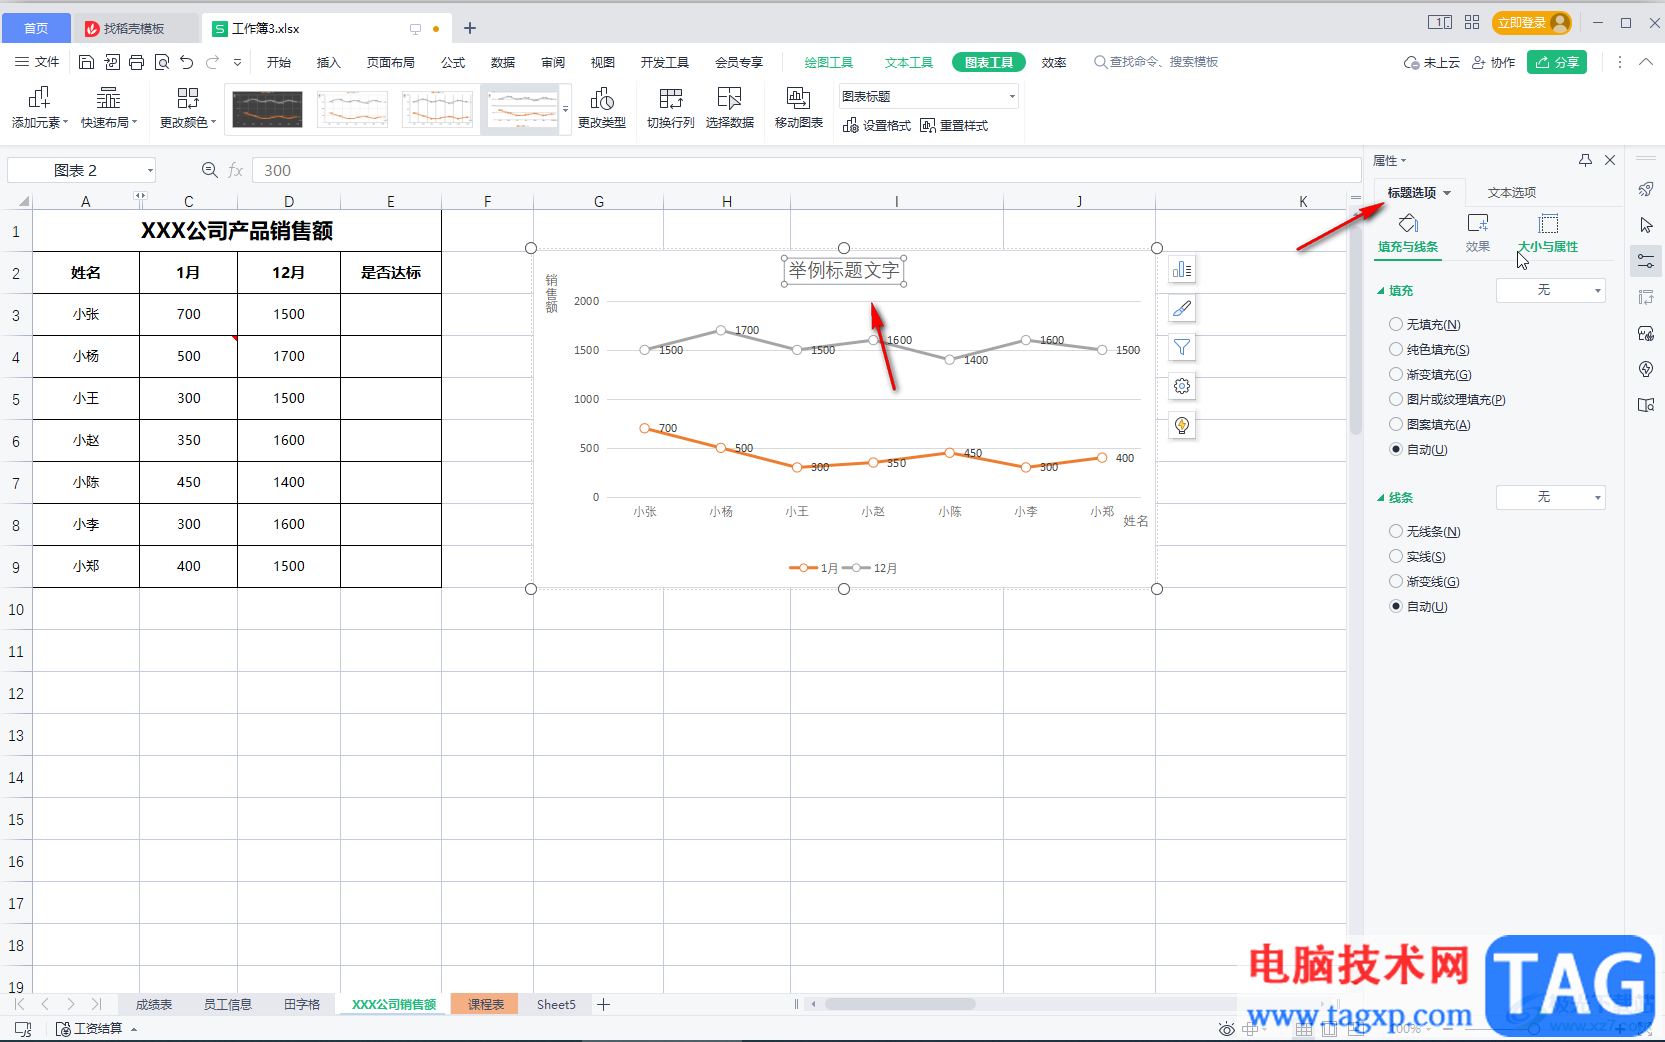Switch to the 课程表 sheet tab
This screenshot has height=1042, width=1665.
point(486,1005)
